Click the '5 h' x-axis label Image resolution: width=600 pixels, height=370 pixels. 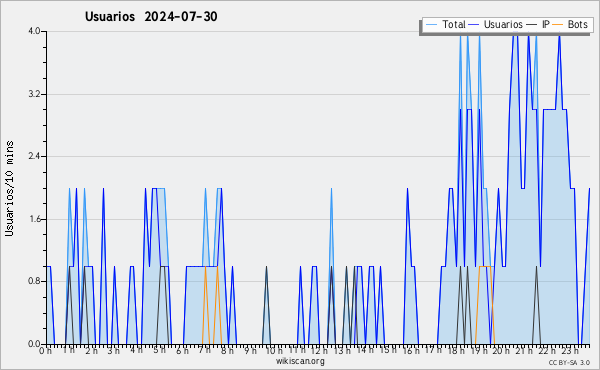(160, 350)
